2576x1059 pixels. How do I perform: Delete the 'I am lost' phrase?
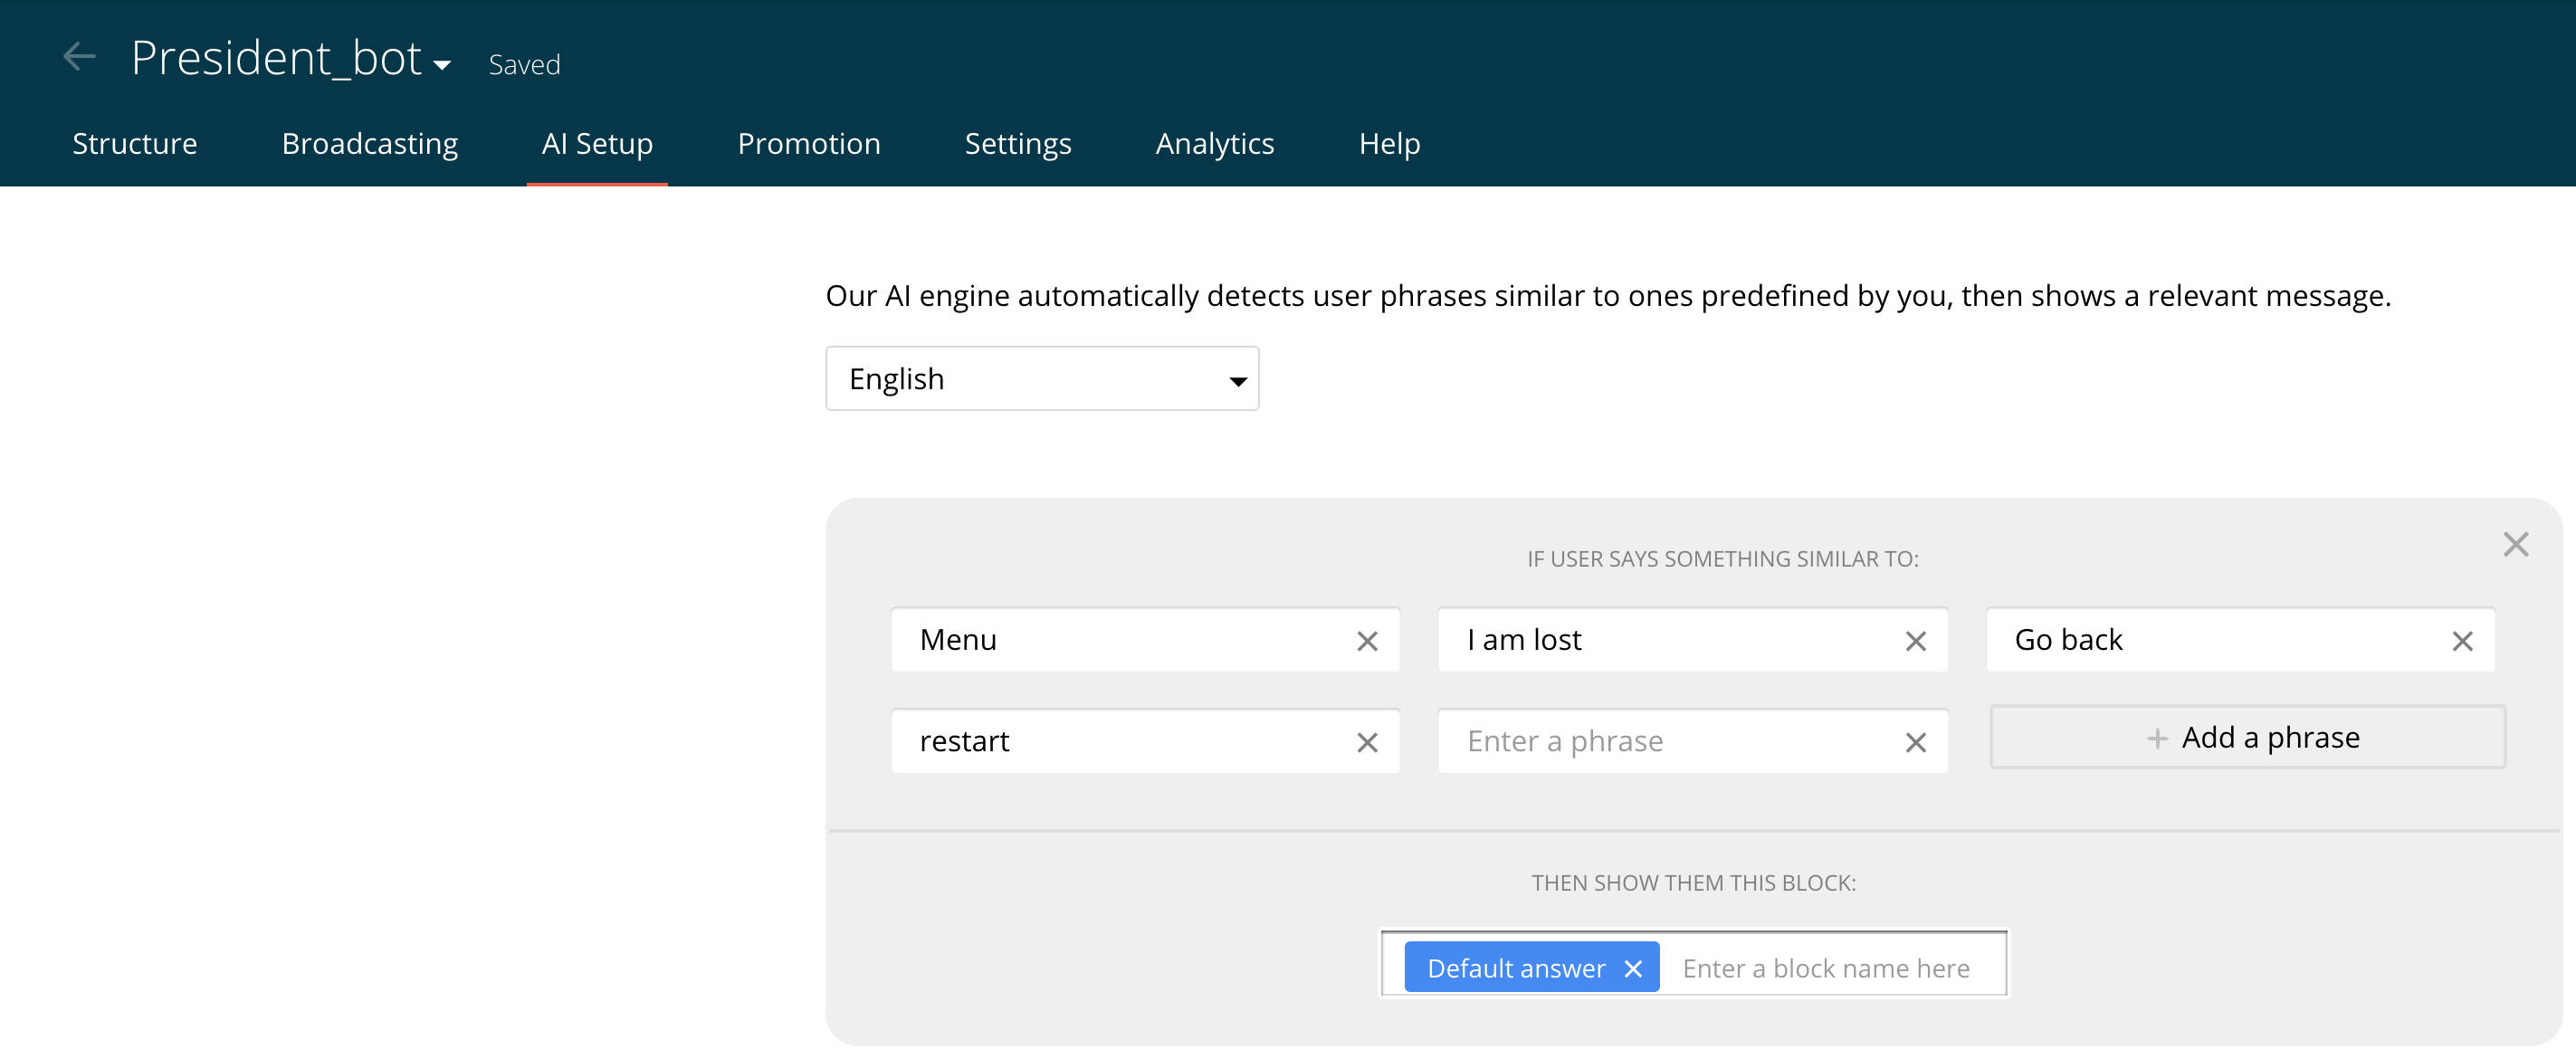pos(1915,641)
